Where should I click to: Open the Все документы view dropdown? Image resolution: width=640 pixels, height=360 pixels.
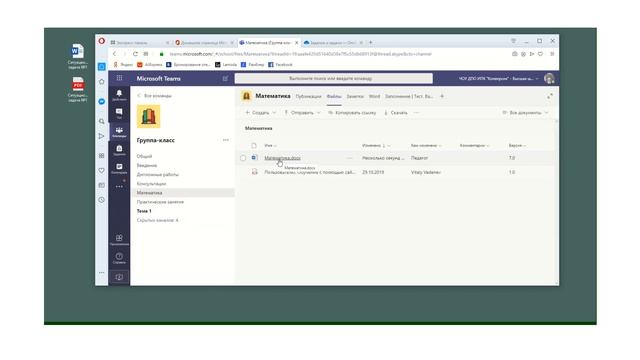[525, 113]
